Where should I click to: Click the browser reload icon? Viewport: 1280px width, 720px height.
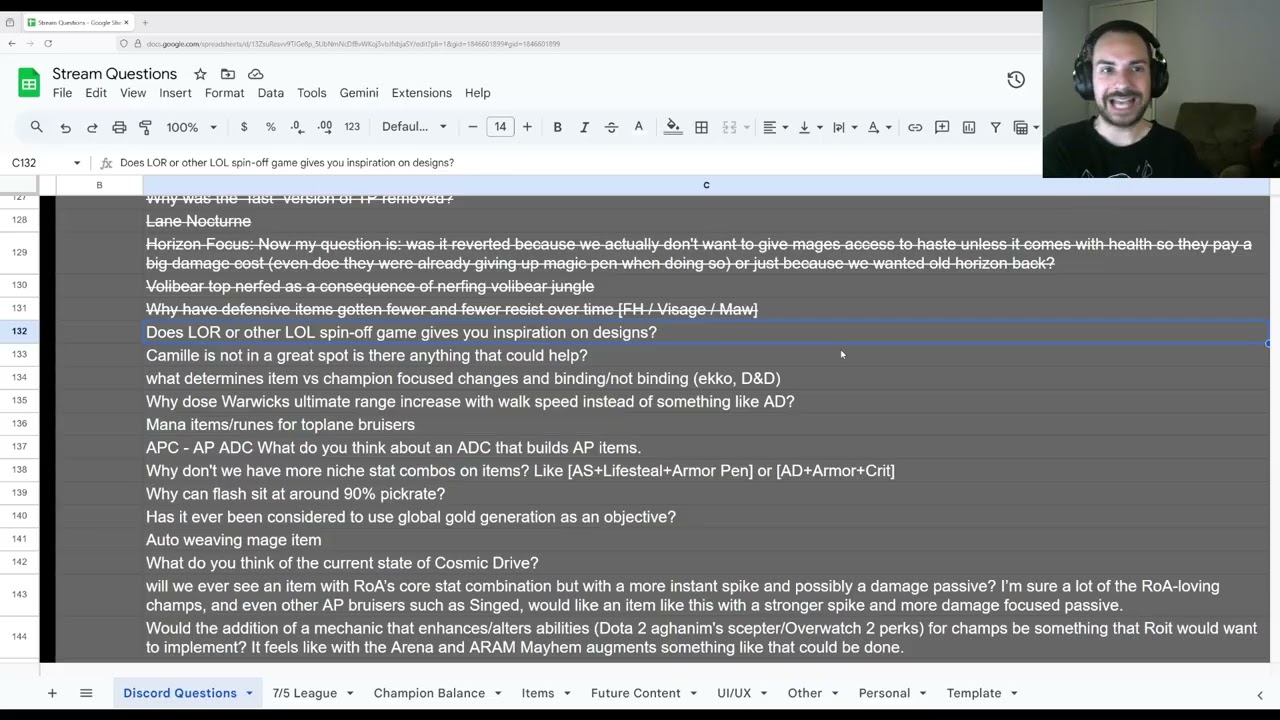pyautogui.click(x=48, y=43)
